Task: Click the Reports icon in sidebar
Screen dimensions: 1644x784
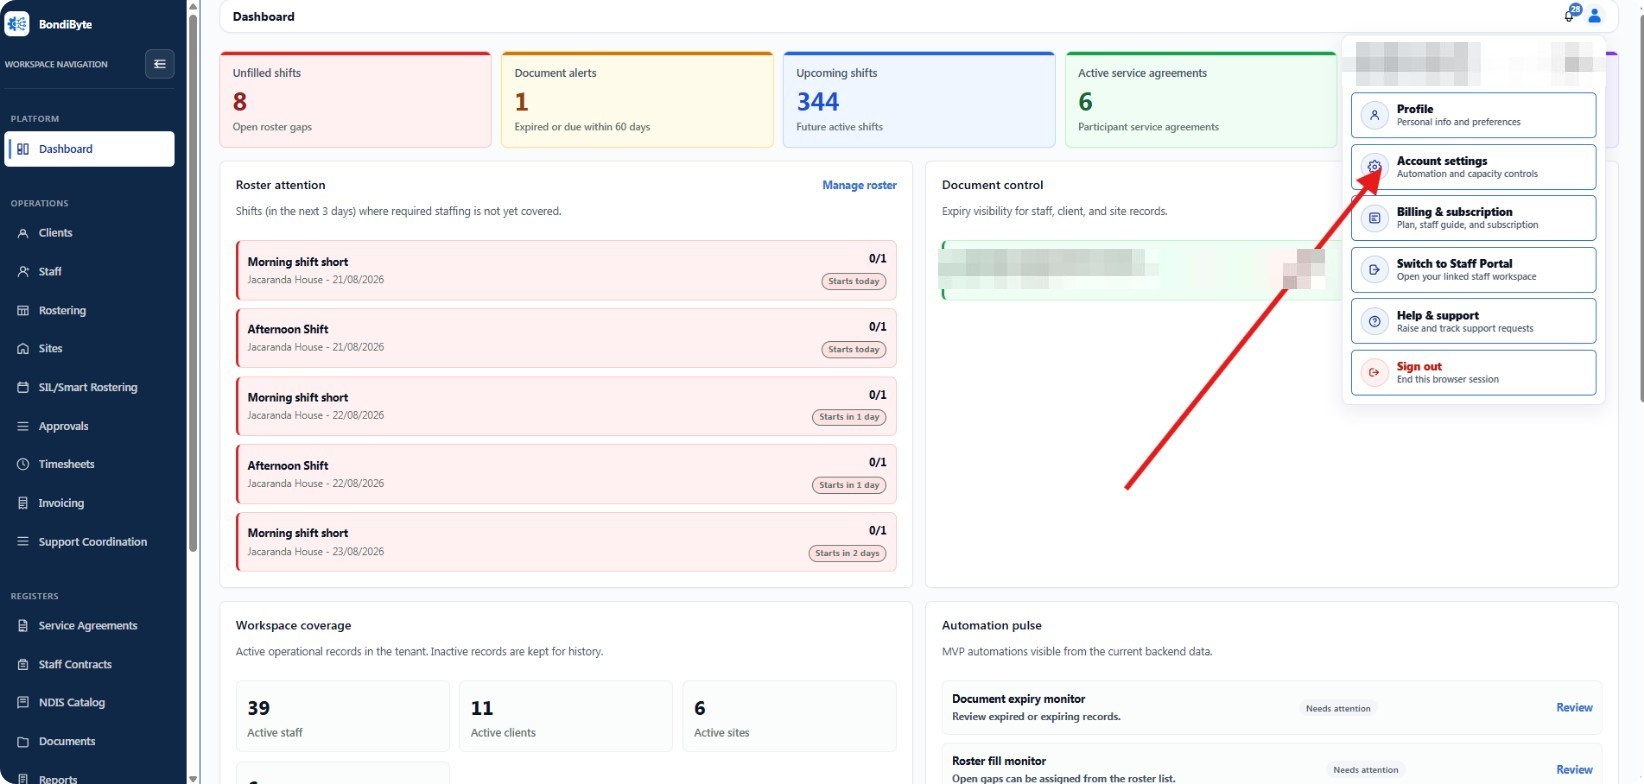Action: [23, 779]
